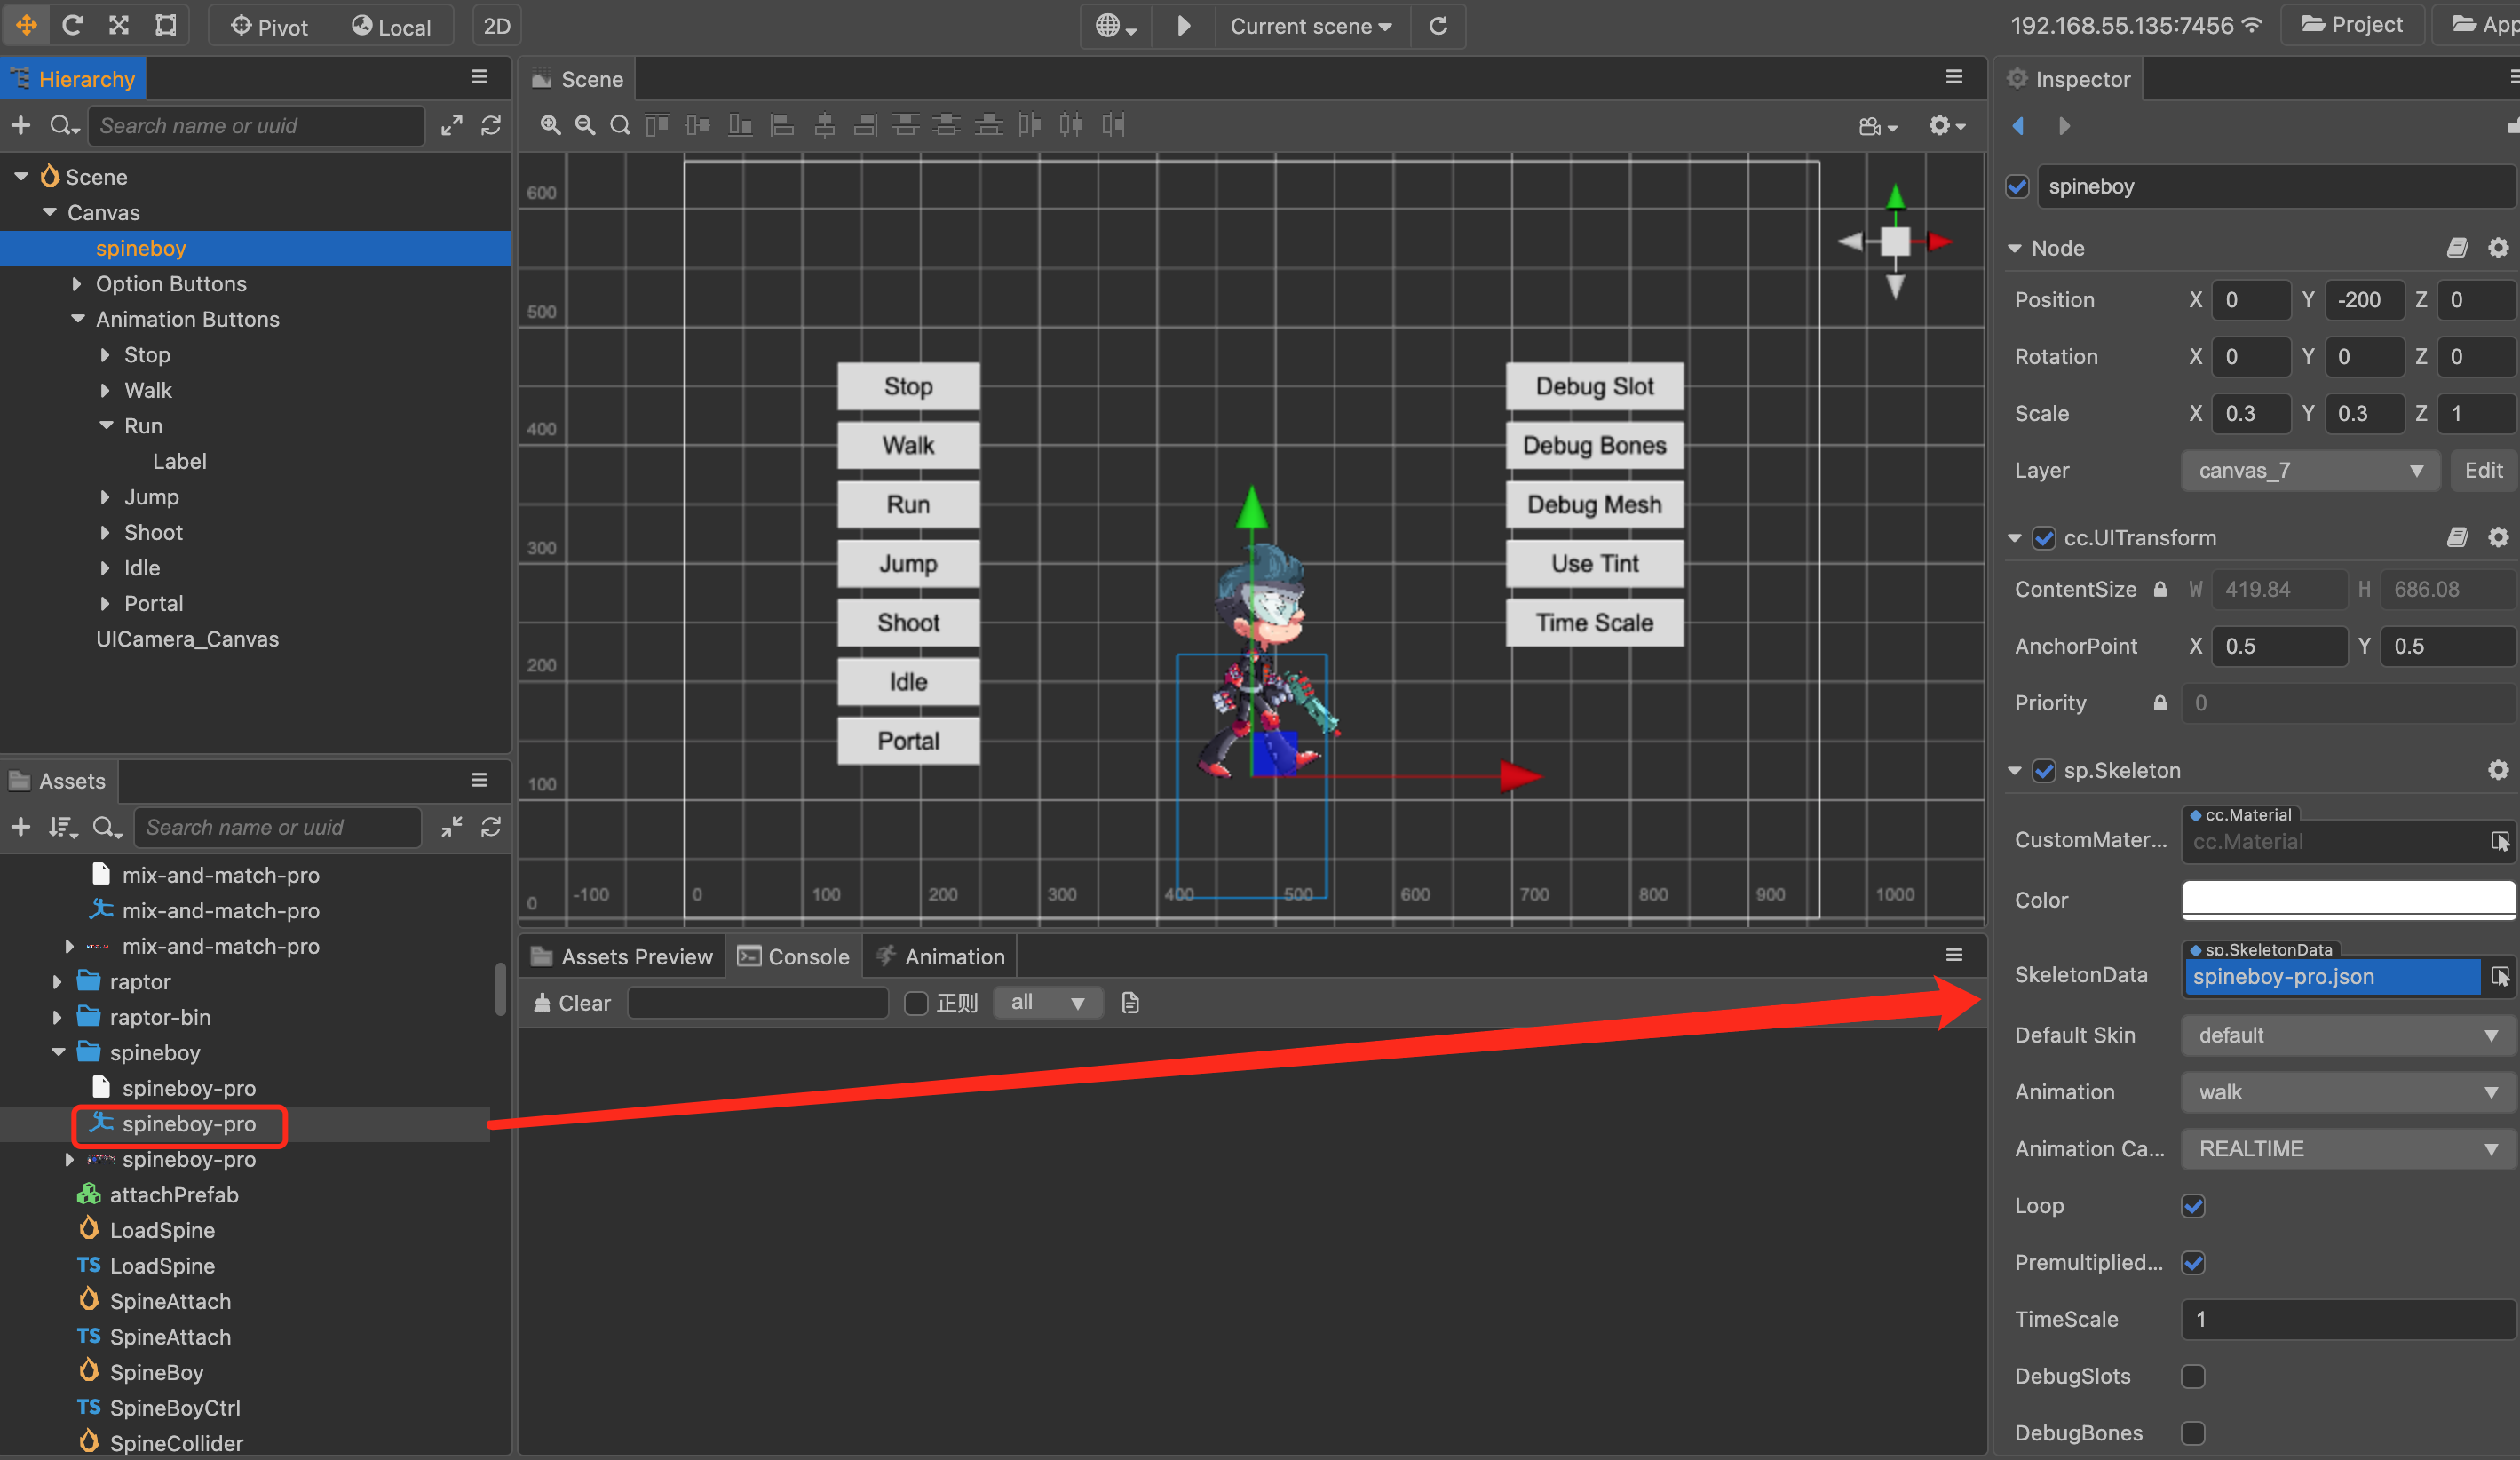Select the SpineBoyCtrl TypeScript file
Screen dimensions: 2520x1460
coord(175,1408)
